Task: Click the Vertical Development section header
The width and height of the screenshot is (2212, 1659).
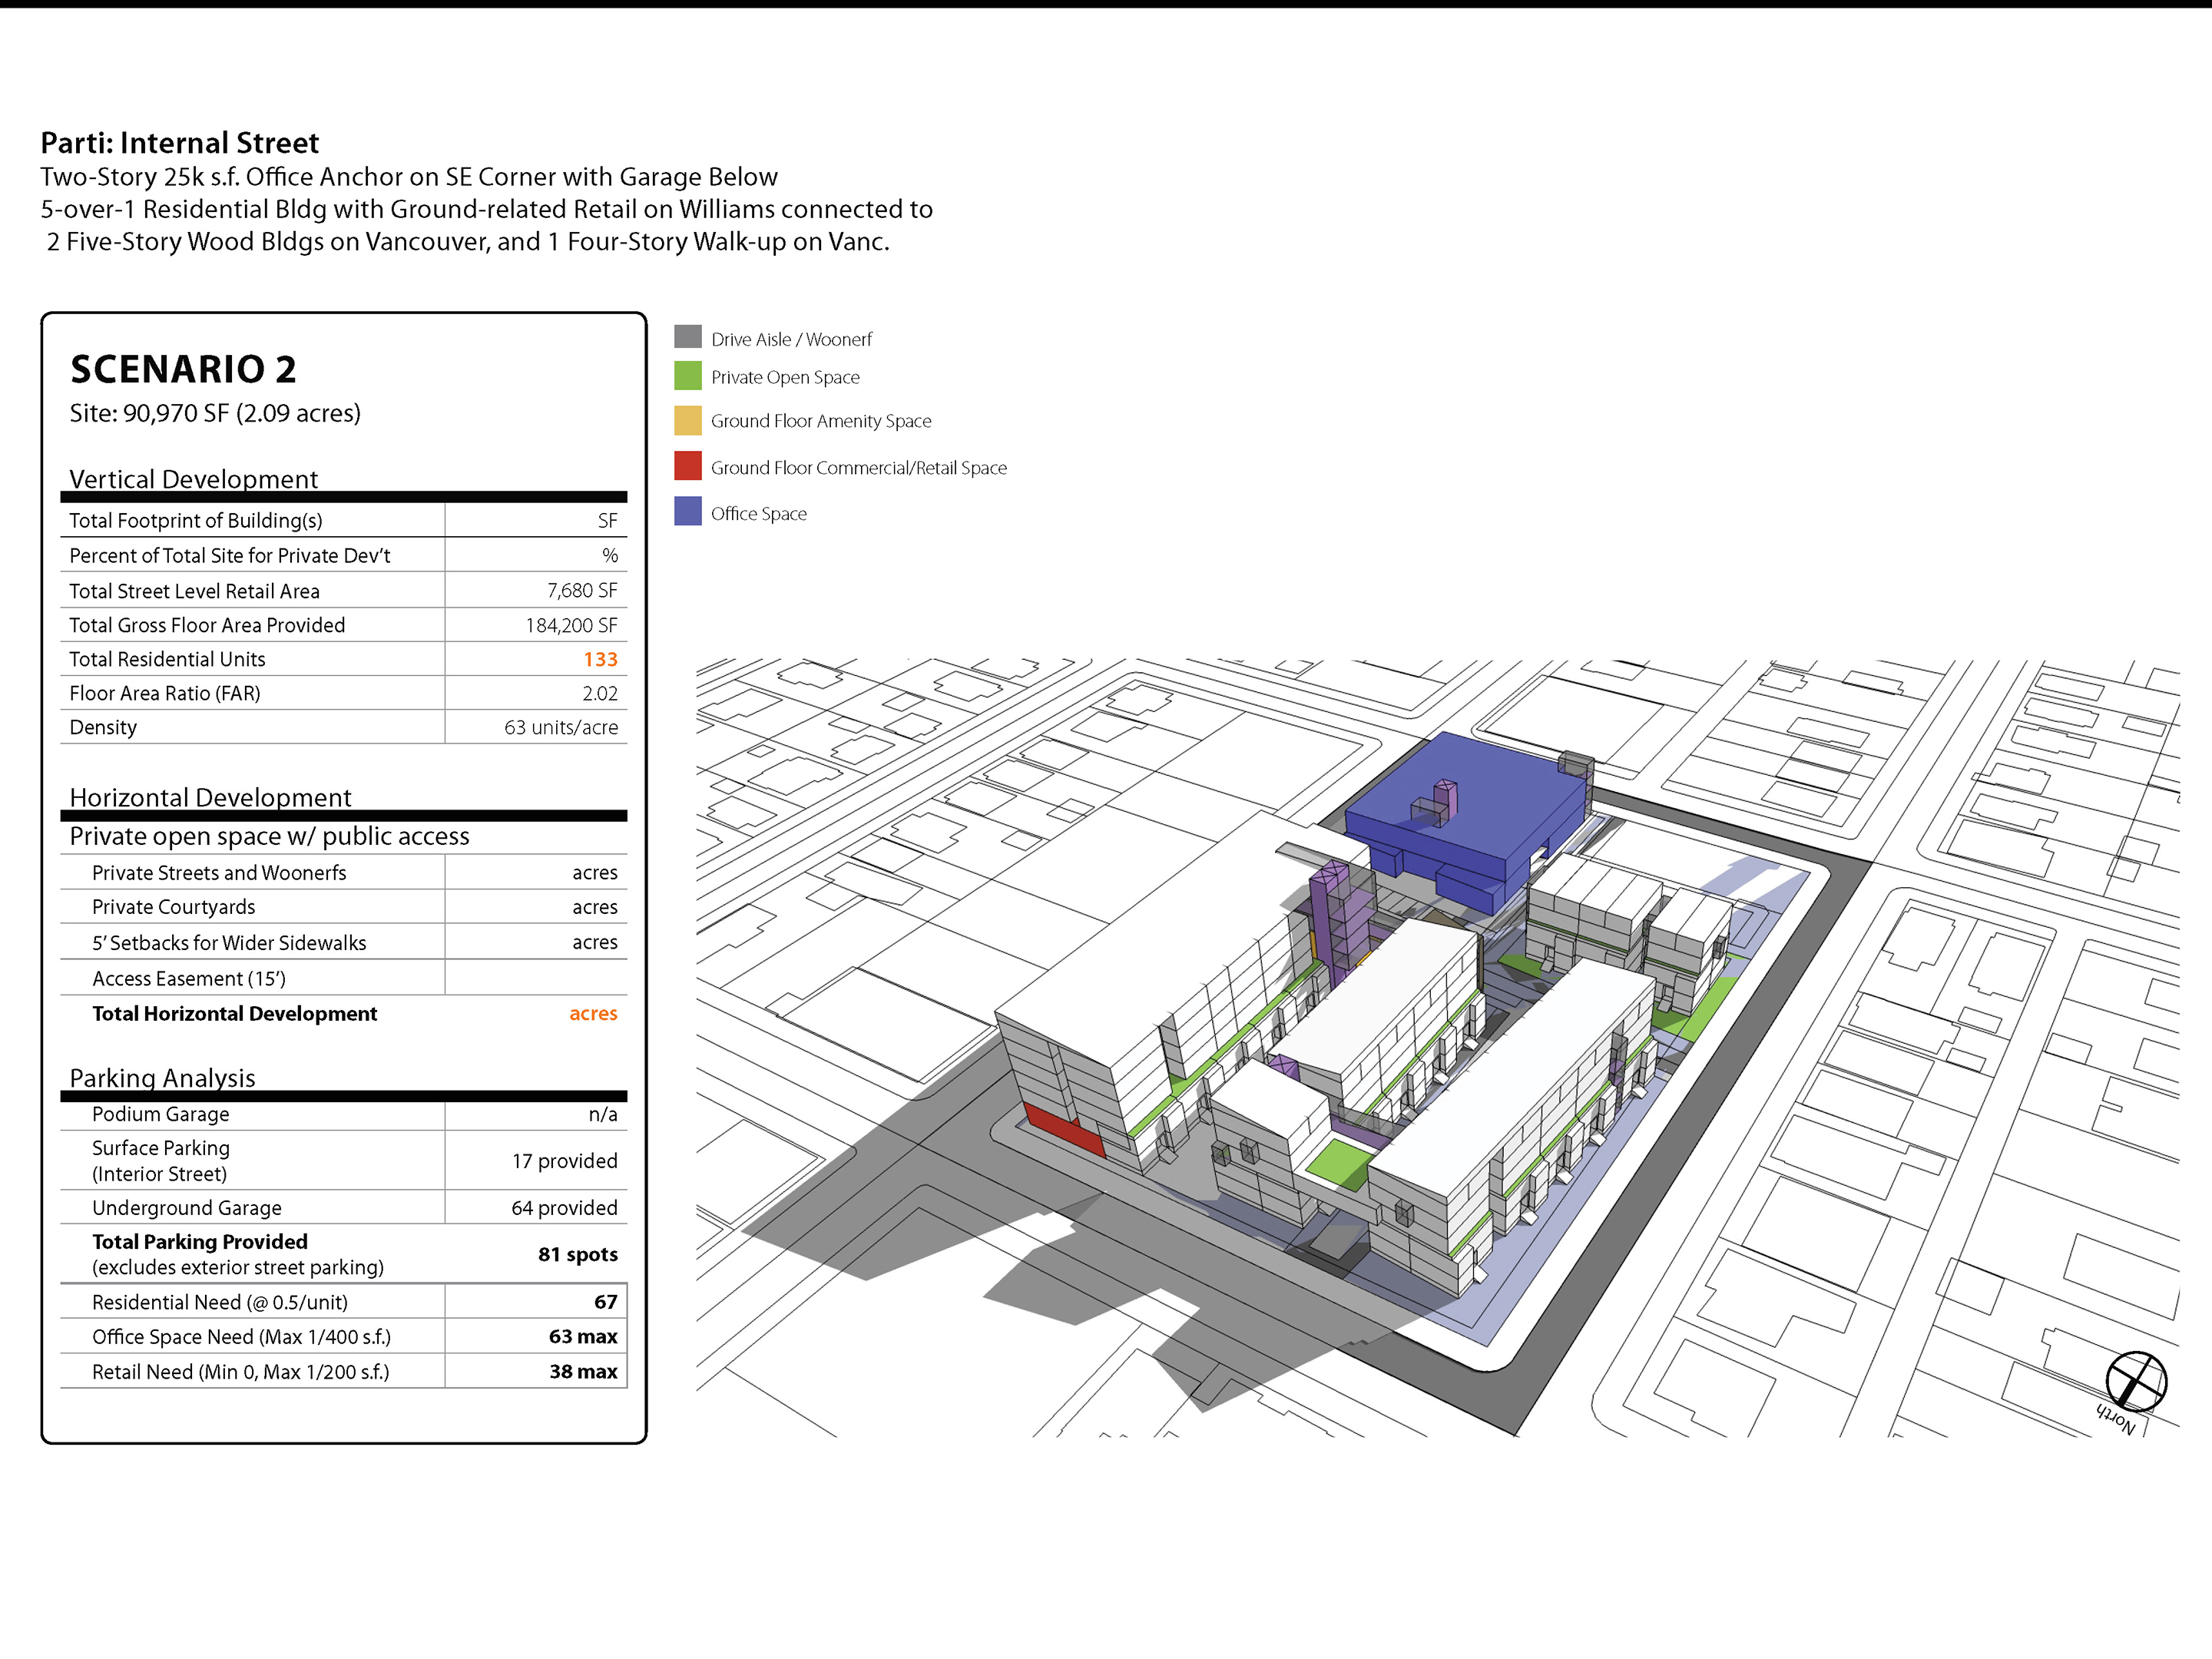Action: click(193, 479)
